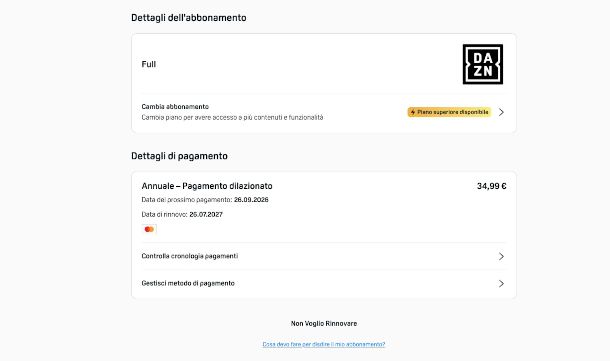The image size is (610, 361).
Task: Click the 'Dettagli di pagamento' heading
Action: tap(179, 156)
